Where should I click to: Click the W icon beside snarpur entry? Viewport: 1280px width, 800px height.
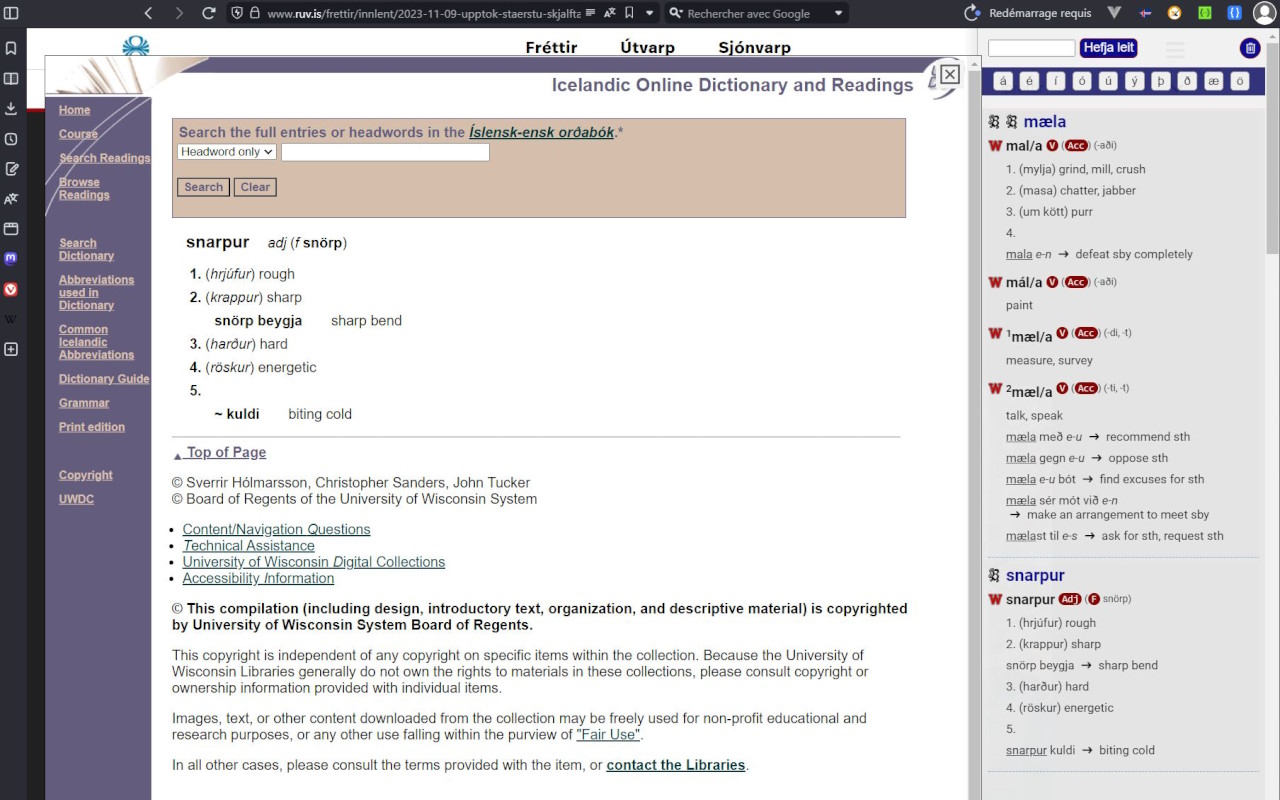pyautogui.click(x=995, y=600)
